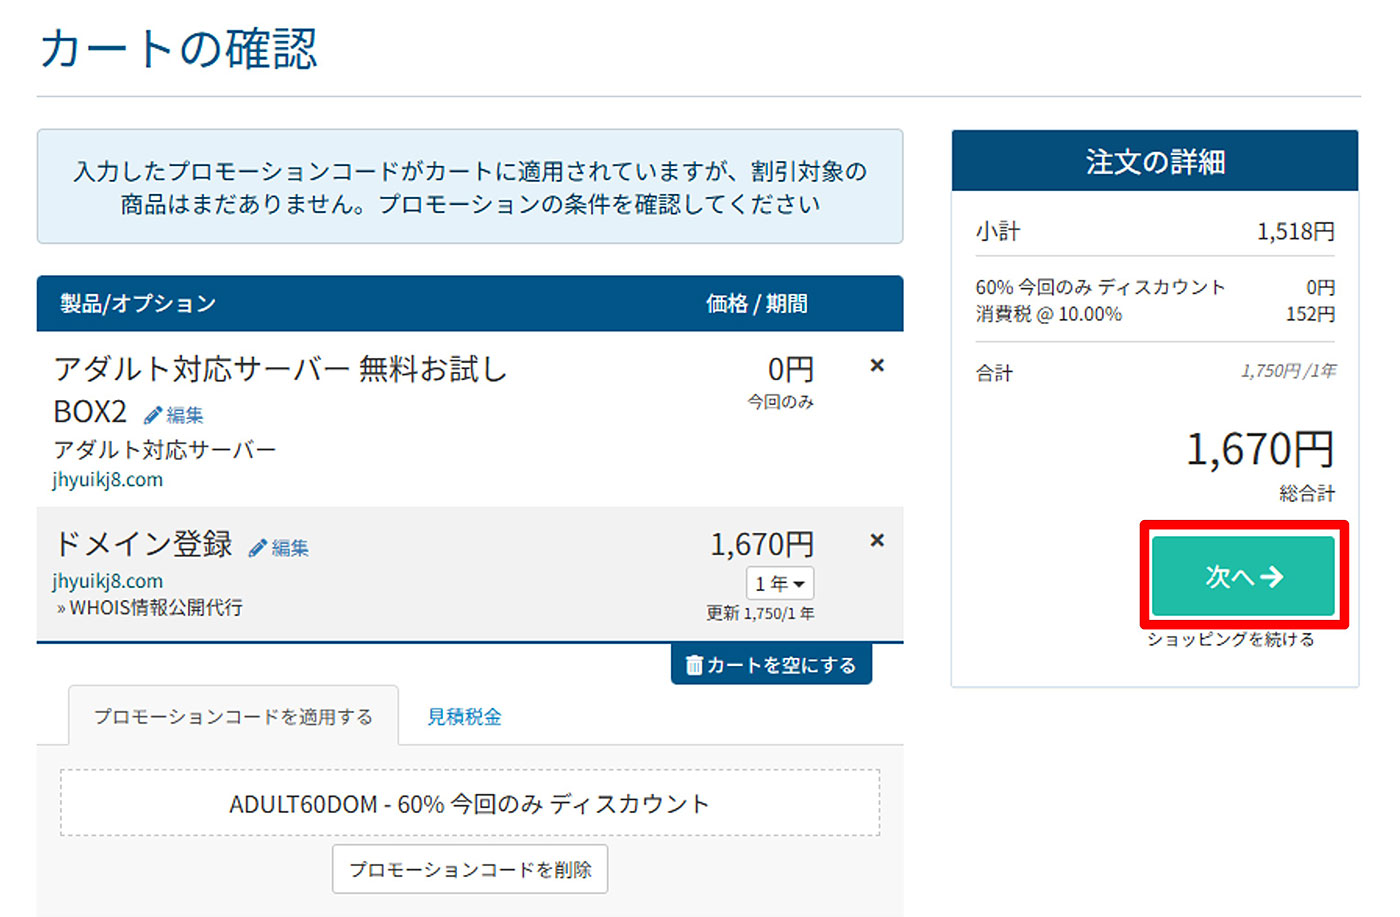1400x917 pixels.
Task: Click the 更新 1,750/1年 renewal text
Action: coord(760,613)
